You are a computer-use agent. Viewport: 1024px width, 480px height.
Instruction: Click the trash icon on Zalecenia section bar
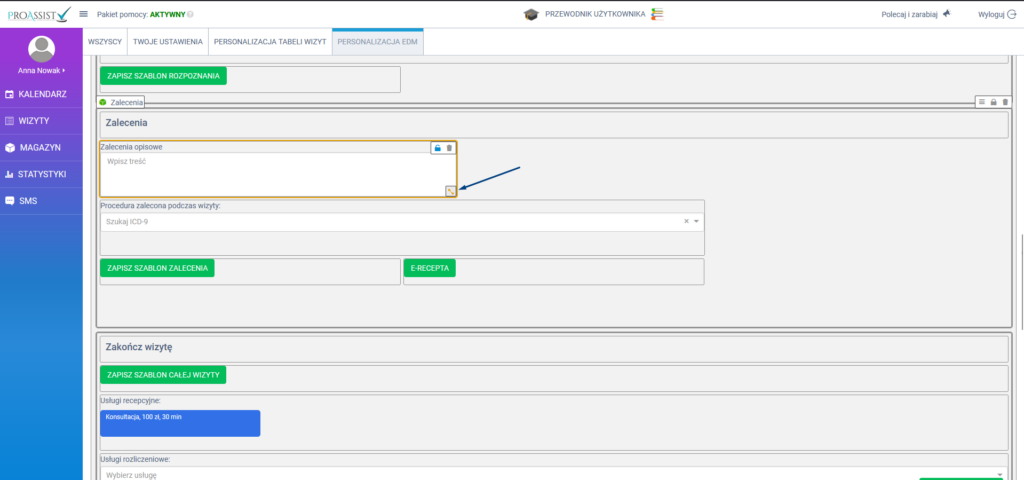tap(1005, 102)
